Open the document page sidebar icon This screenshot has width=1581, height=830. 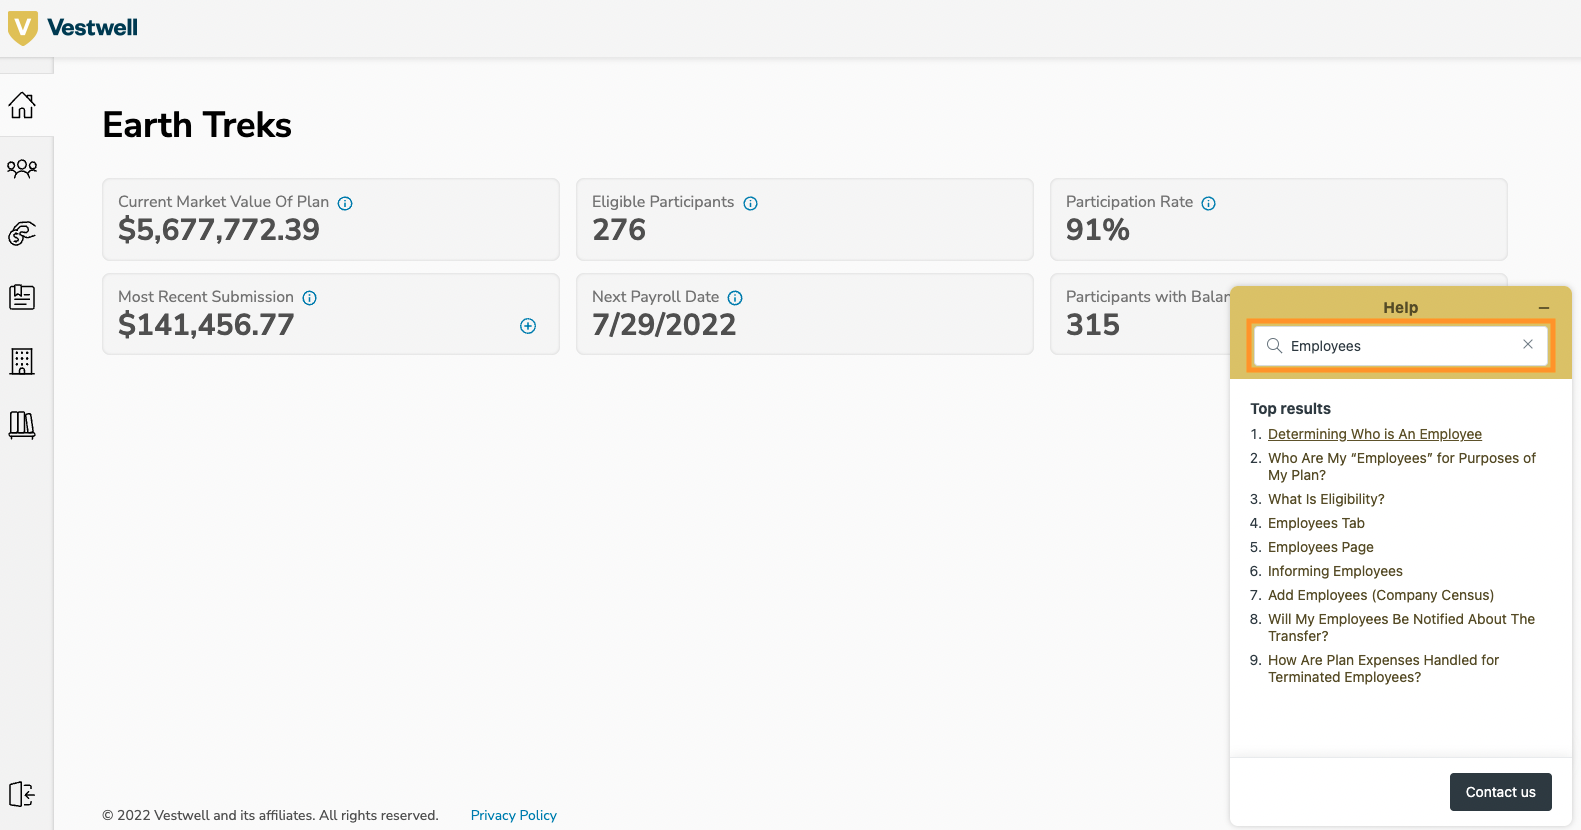click(x=22, y=297)
